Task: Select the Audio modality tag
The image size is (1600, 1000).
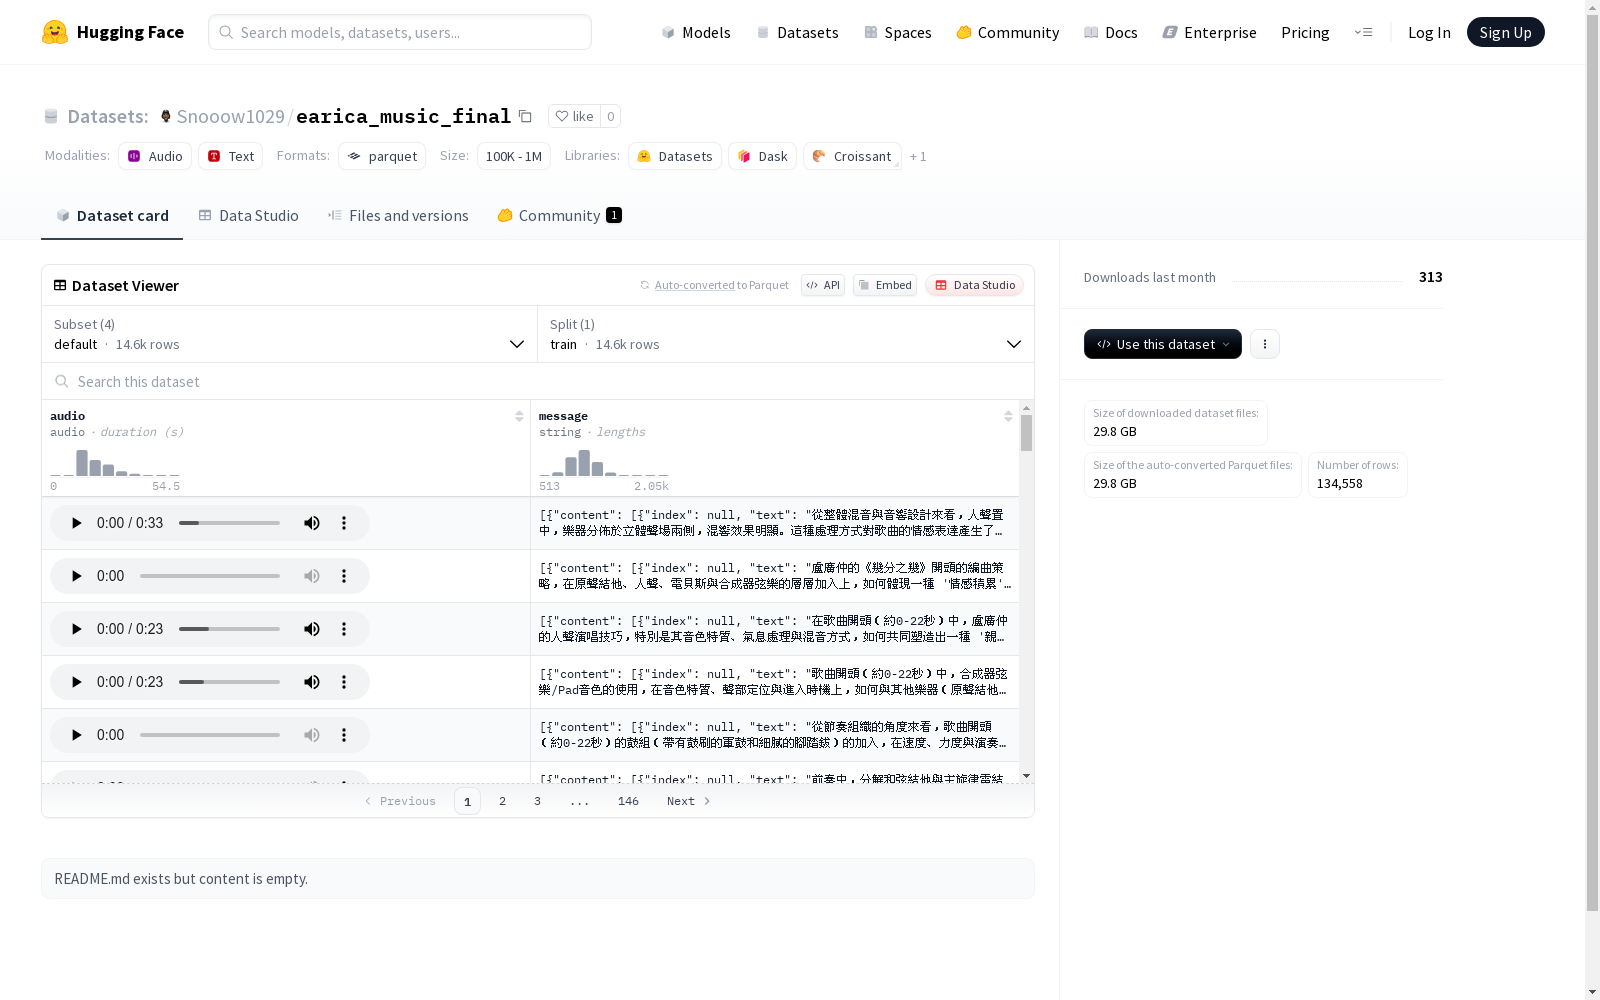Action: 155,156
